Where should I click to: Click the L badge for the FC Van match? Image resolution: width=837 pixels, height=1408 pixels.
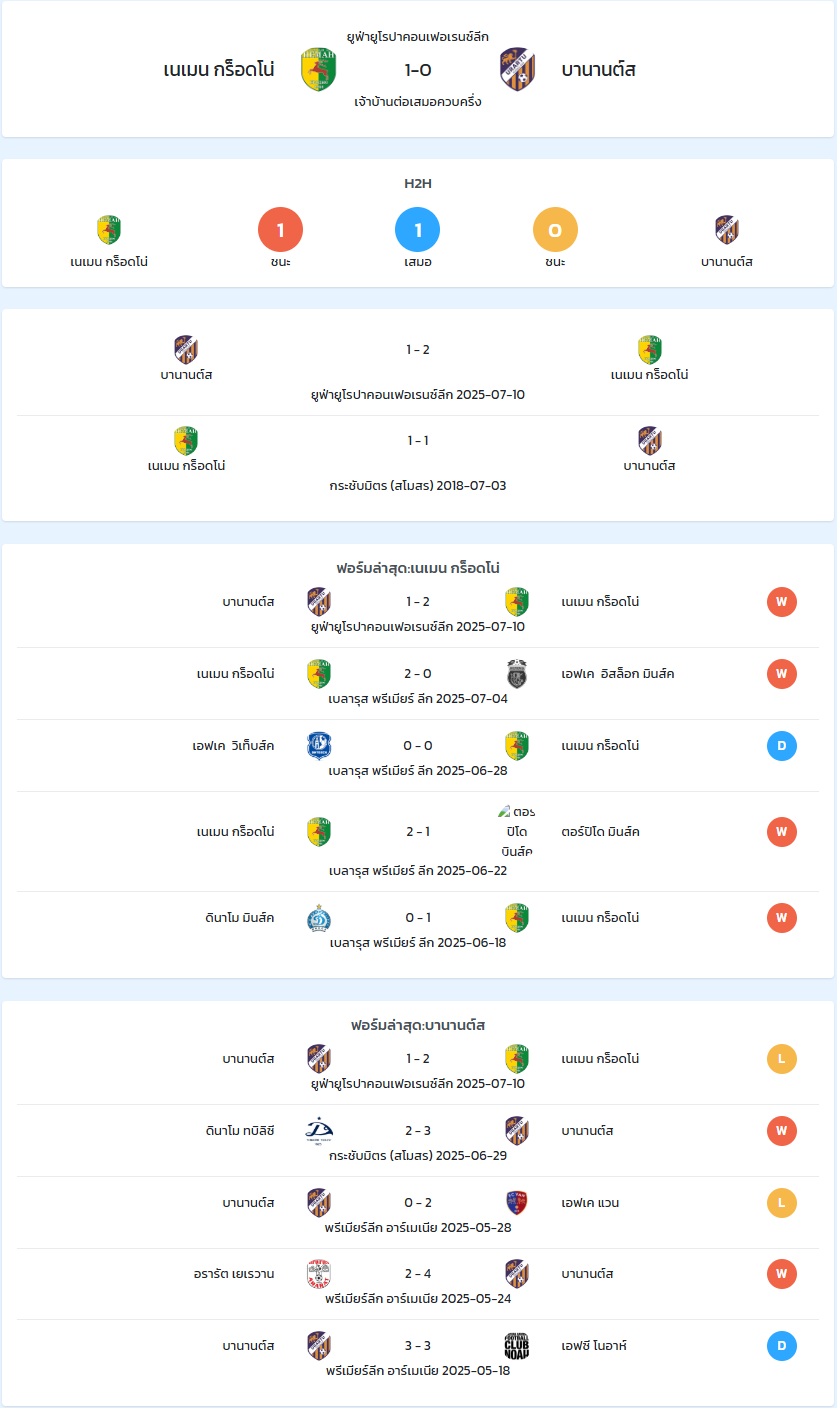tap(782, 1203)
